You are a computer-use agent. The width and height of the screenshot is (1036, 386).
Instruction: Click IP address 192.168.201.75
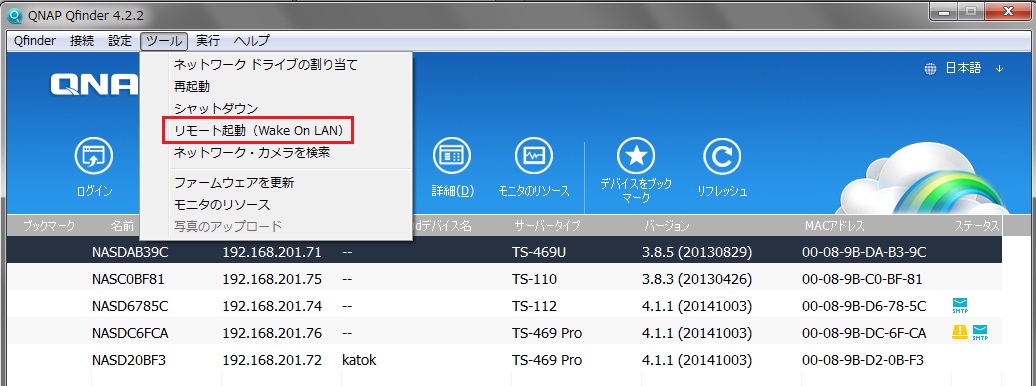[x=272, y=279]
